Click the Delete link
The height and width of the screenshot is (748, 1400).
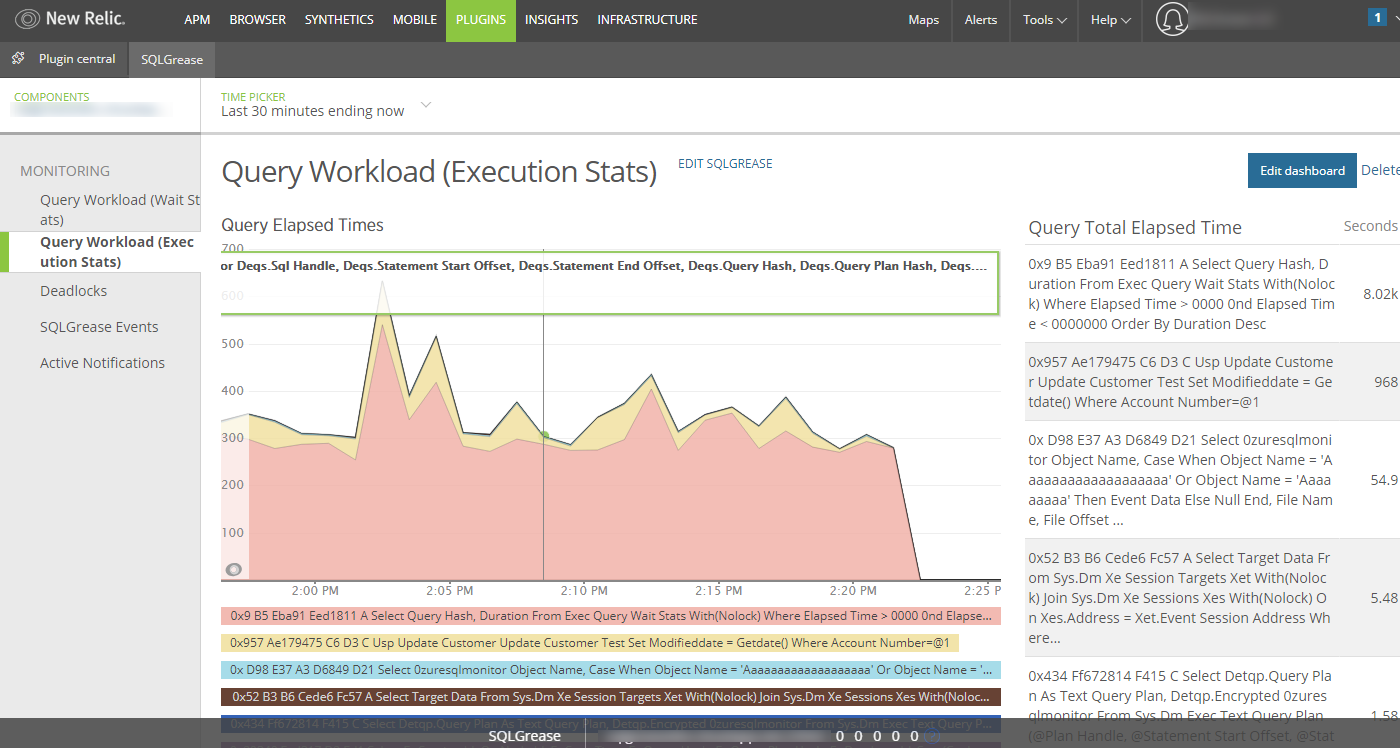[1380, 171]
